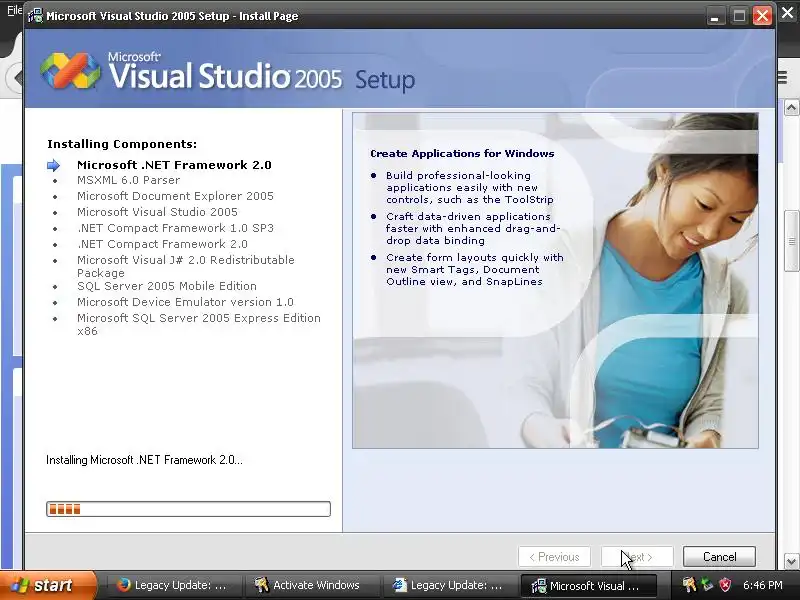Click the disabled Previous button
The width and height of the screenshot is (800, 600).
(554, 557)
